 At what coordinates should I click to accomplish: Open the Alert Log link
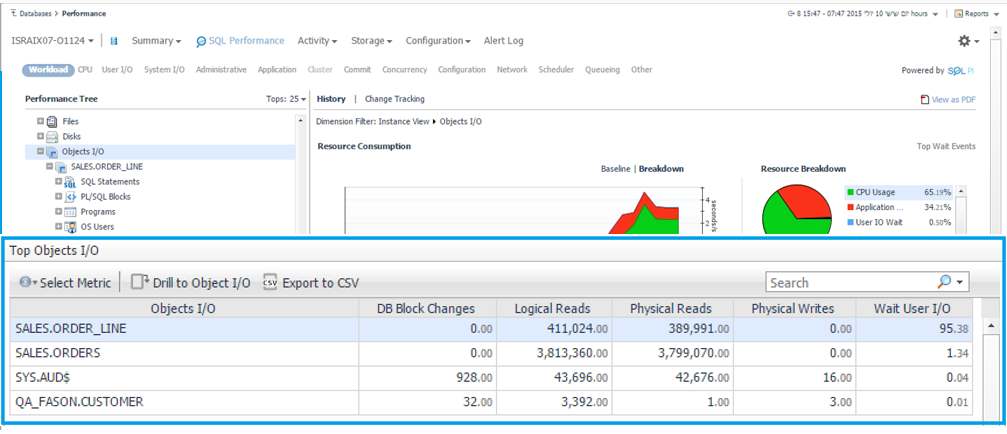pyautogui.click(x=503, y=41)
